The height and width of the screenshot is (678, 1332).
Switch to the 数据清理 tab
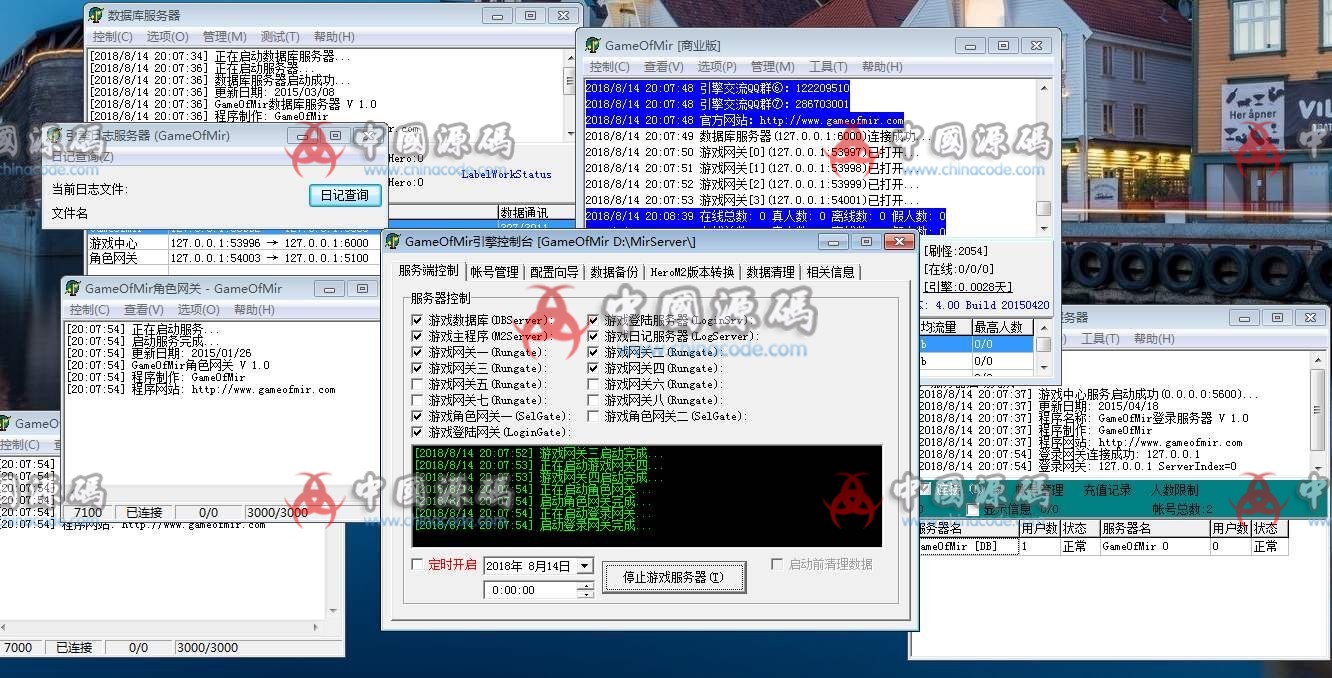(770, 272)
